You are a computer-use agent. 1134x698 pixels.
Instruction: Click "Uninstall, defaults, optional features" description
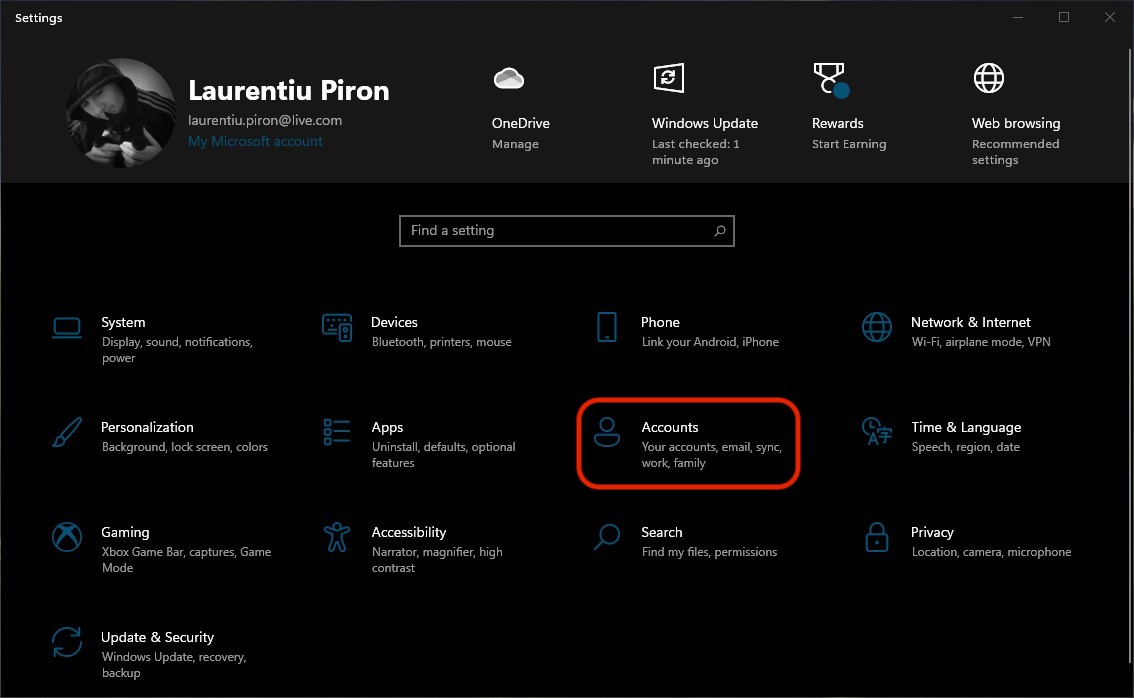point(443,455)
